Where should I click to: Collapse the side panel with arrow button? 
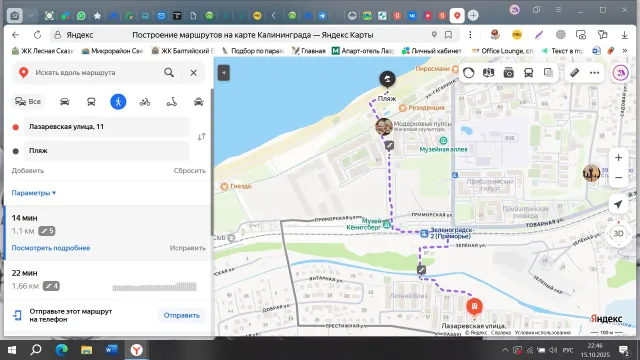pyautogui.click(x=224, y=73)
